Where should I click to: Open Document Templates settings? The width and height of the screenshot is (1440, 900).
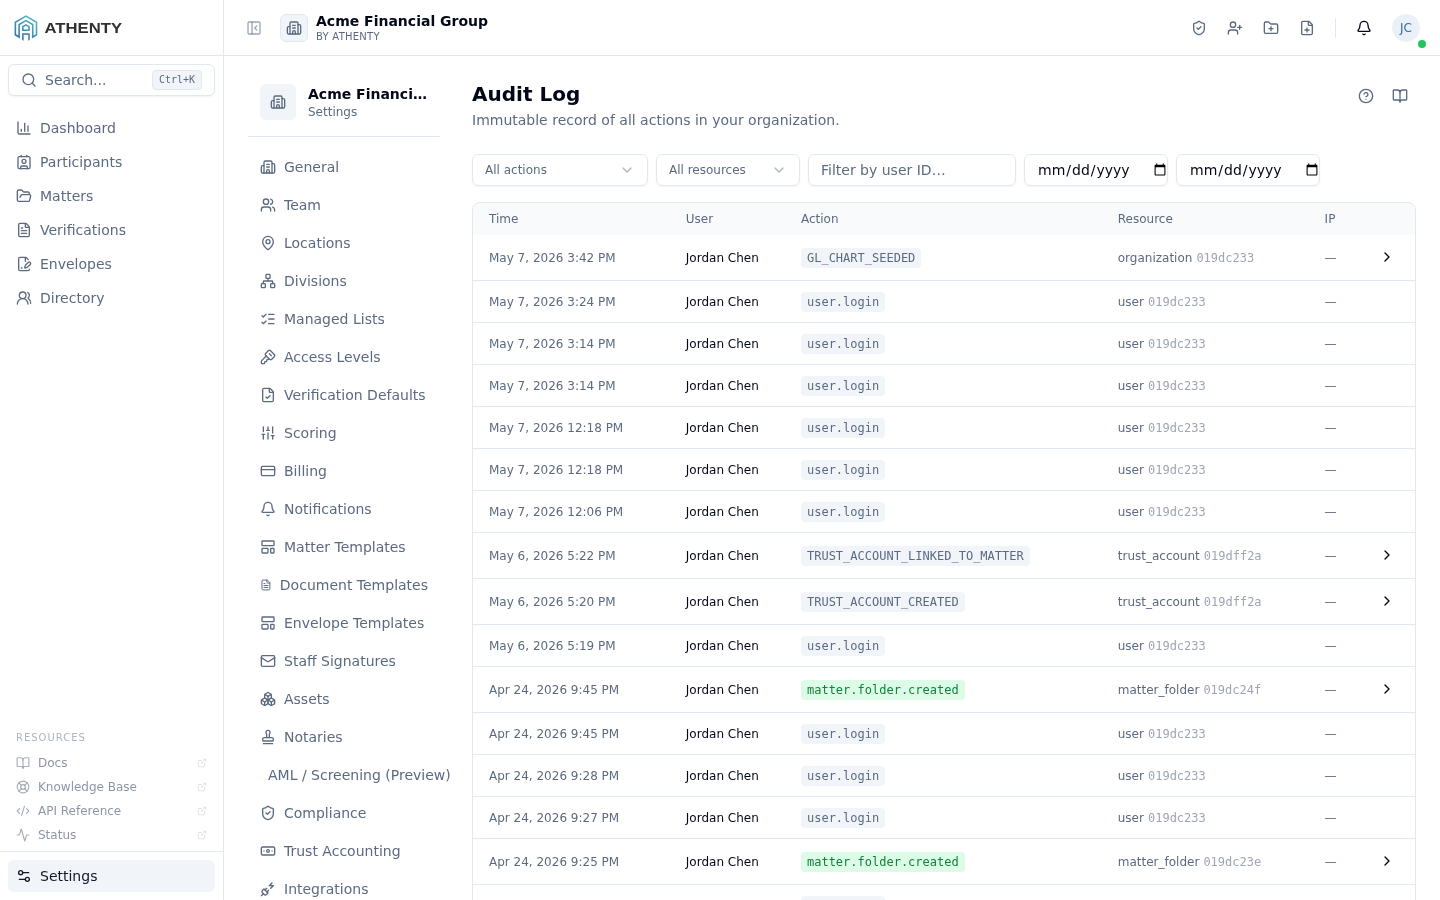[344, 585]
